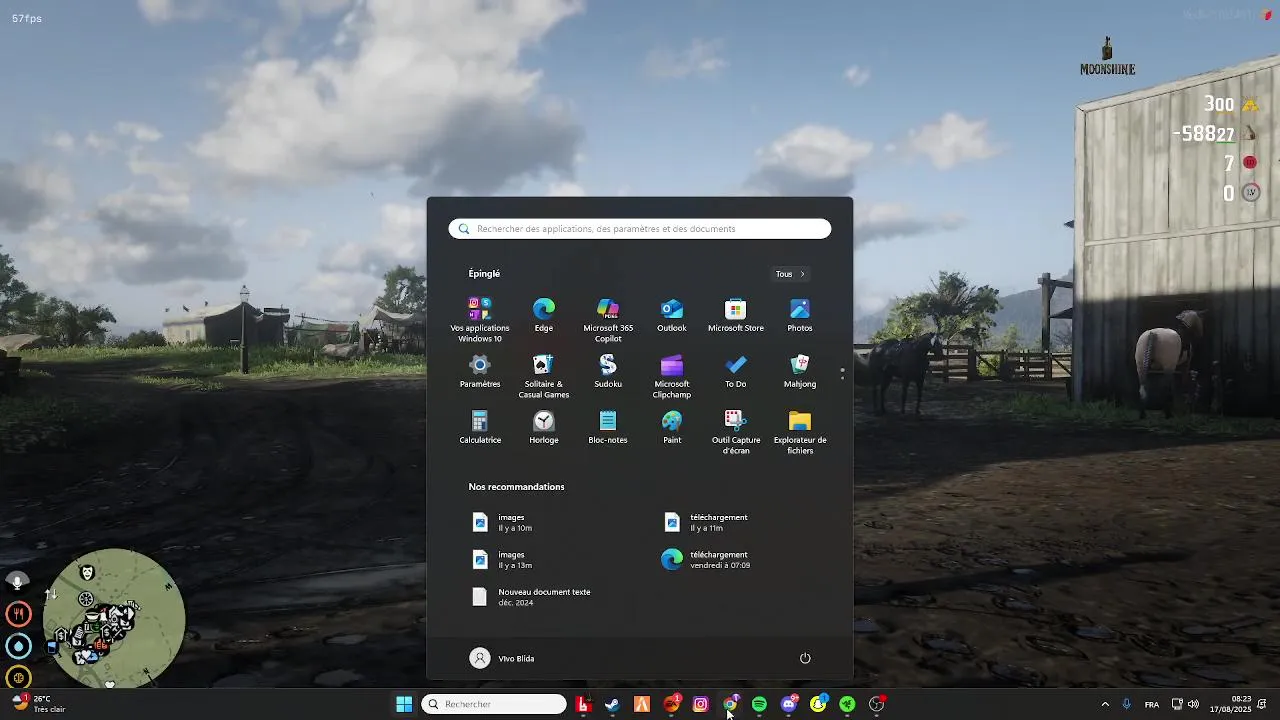
Task: Open Bloc-notes
Action: [608, 427]
